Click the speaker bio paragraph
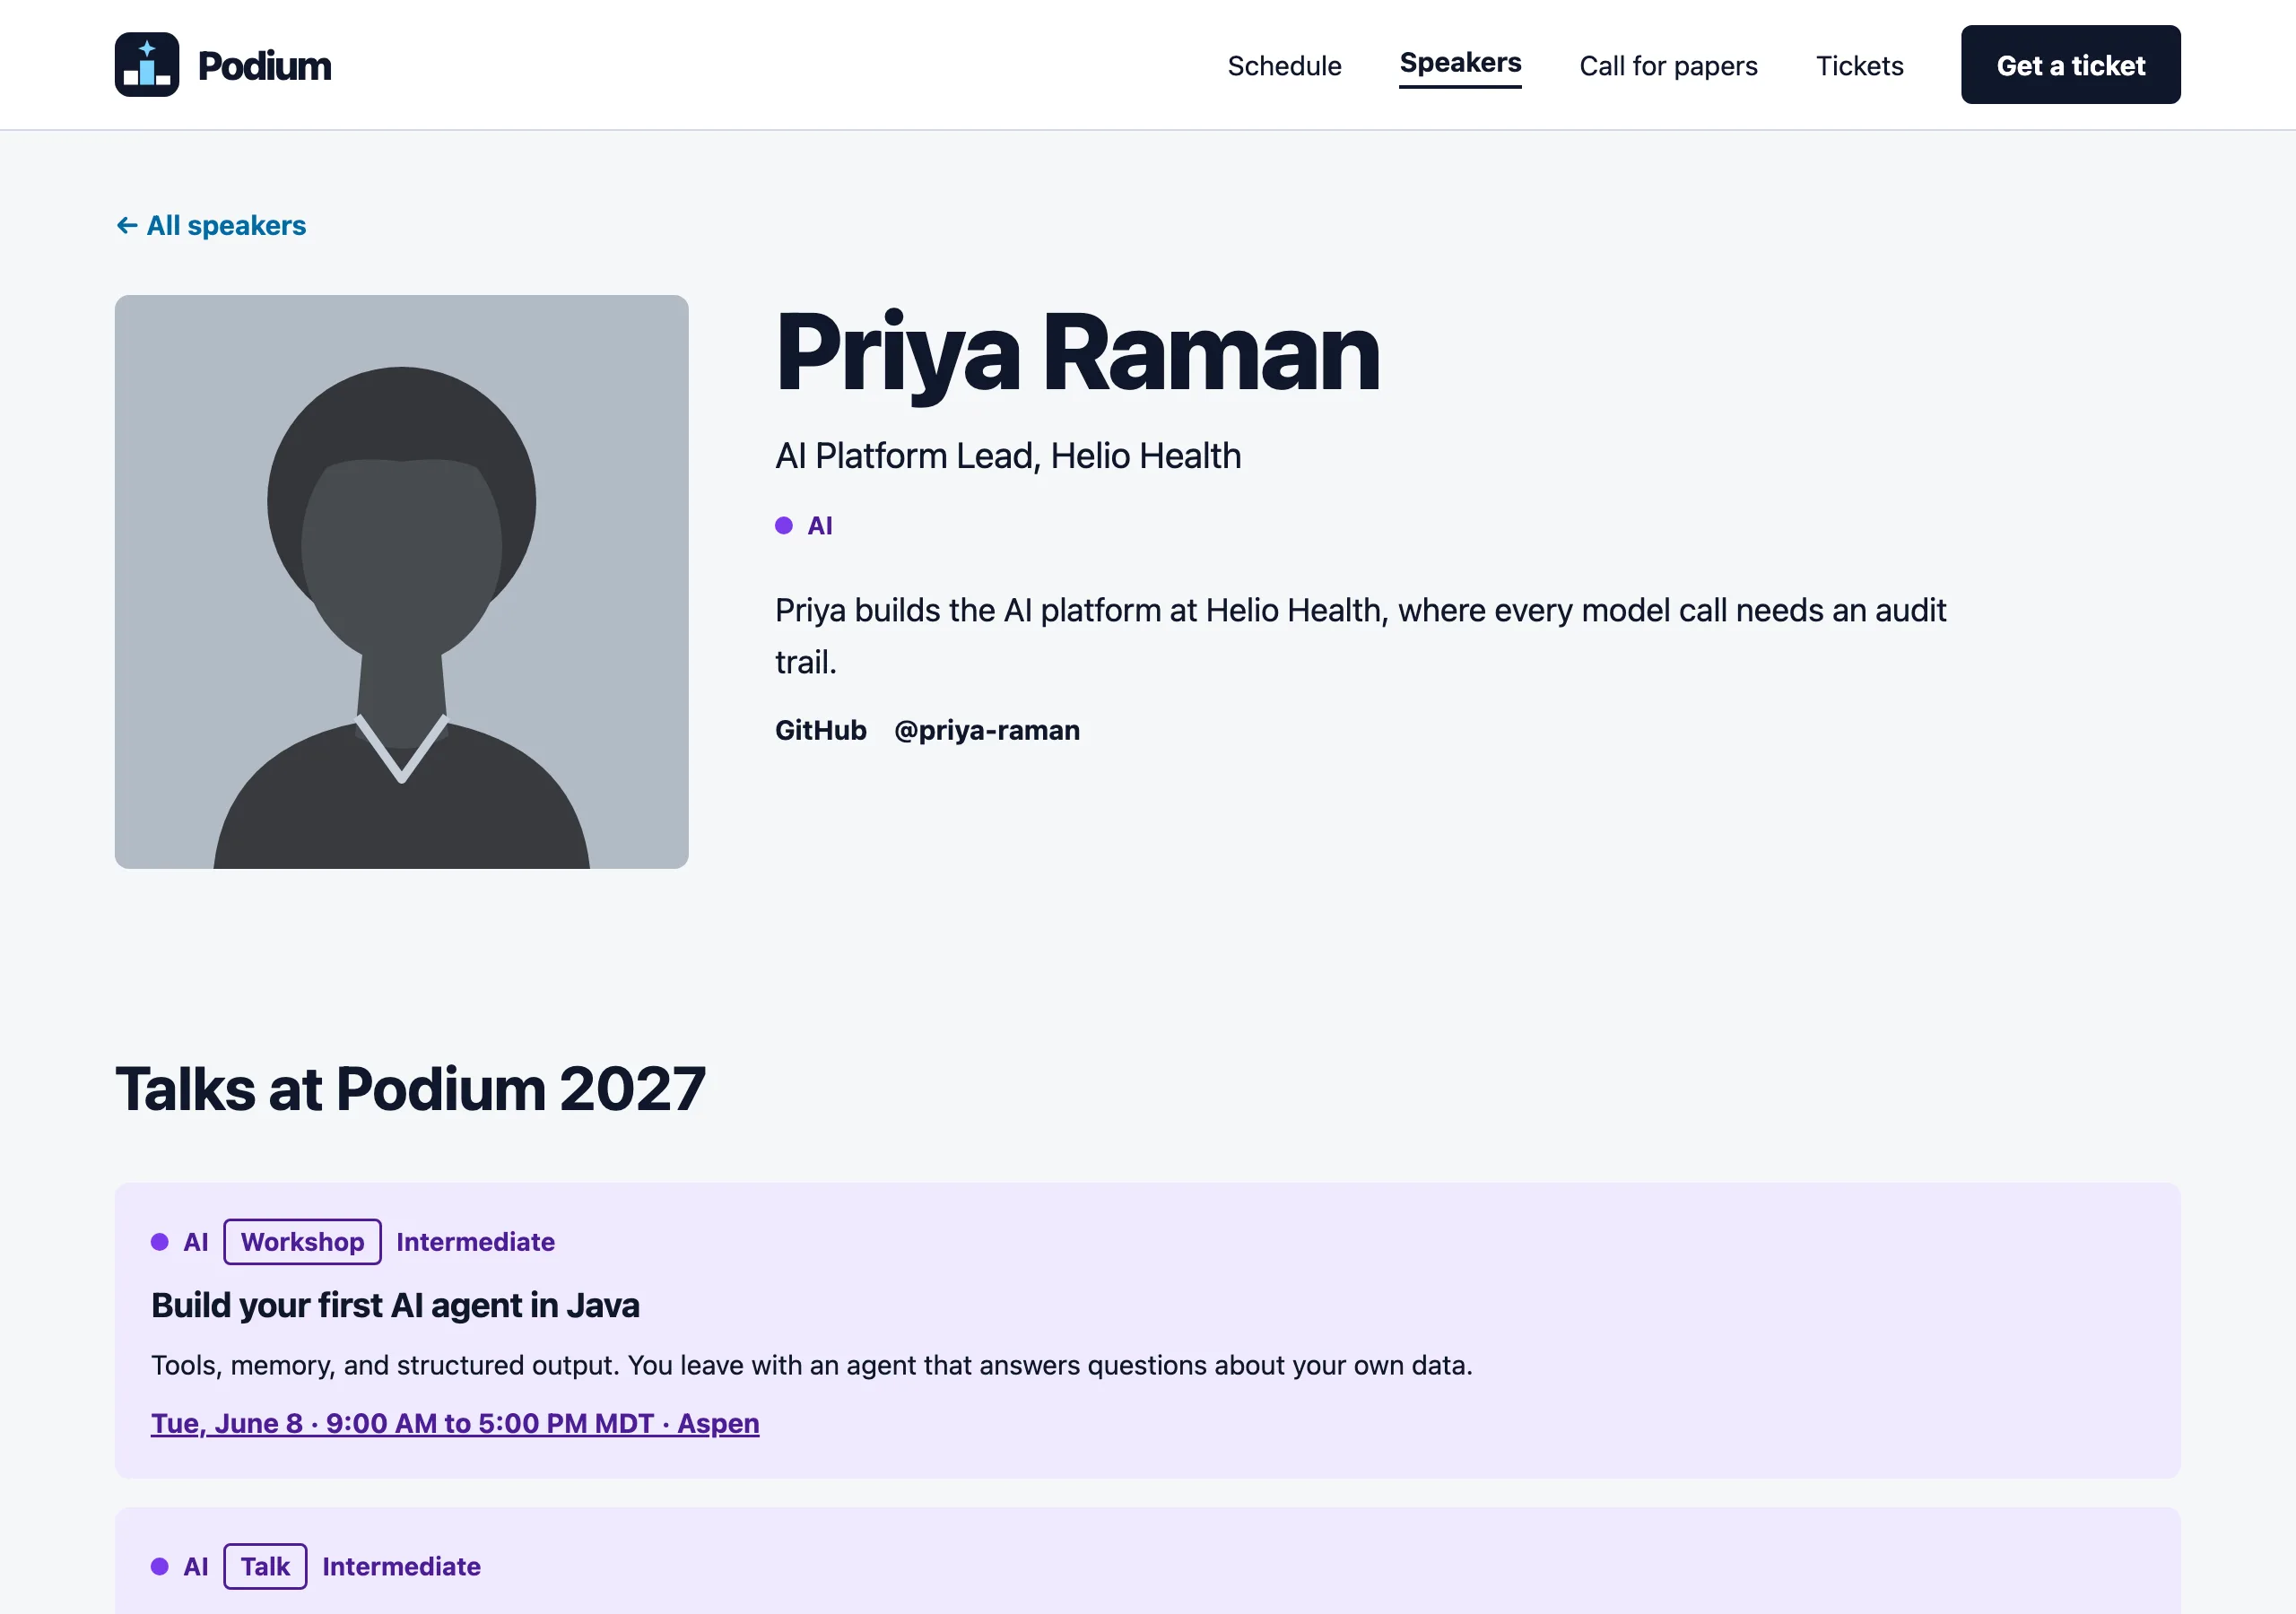This screenshot has width=2296, height=1614. pyautogui.click(x=1360, y=636)
